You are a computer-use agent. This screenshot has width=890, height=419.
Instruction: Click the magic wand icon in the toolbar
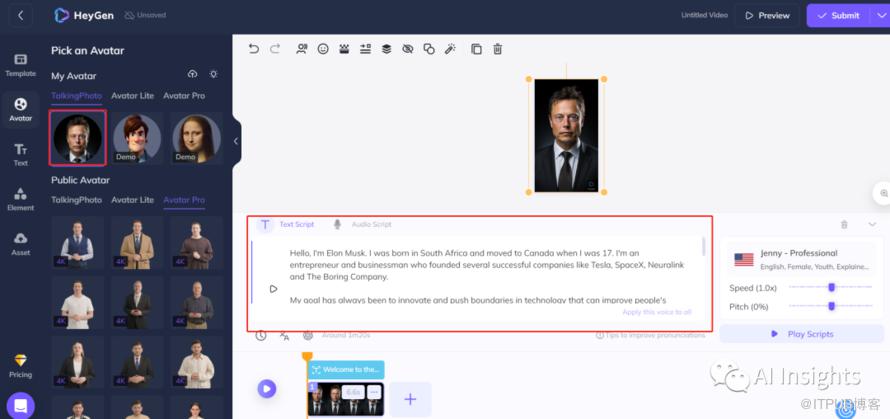click(450, 49)
